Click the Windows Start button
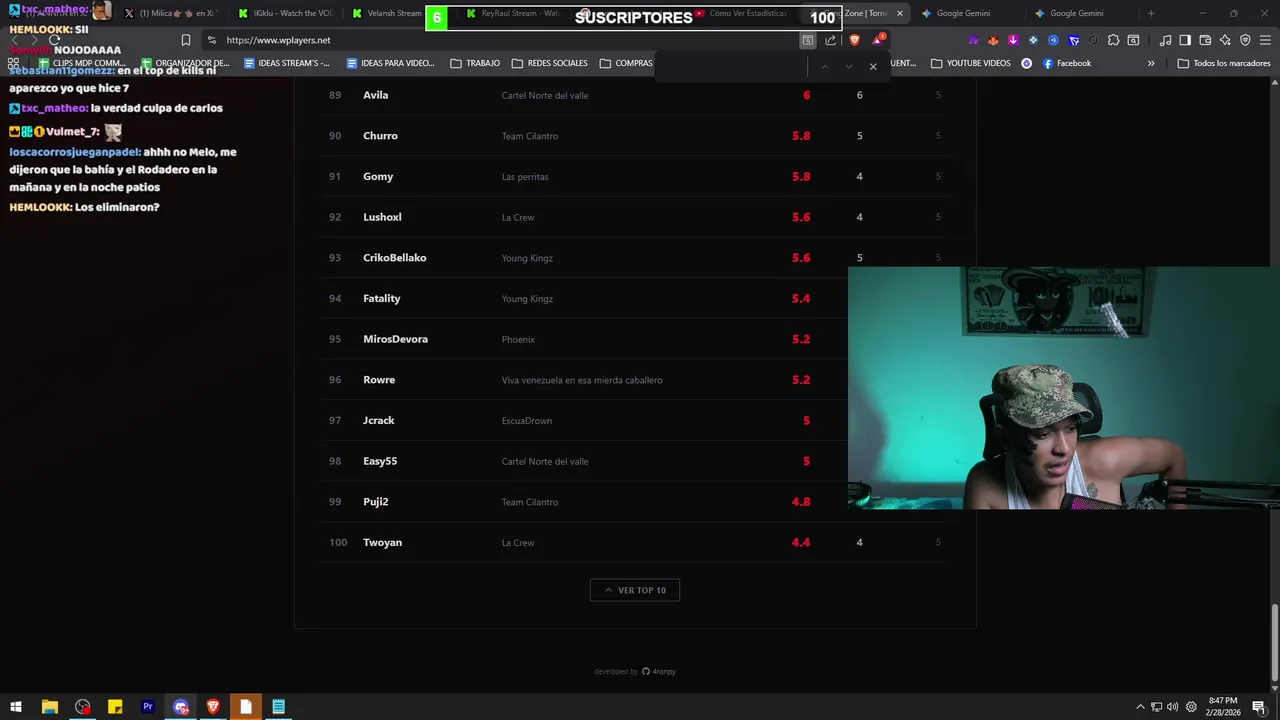 coord(16,707)
